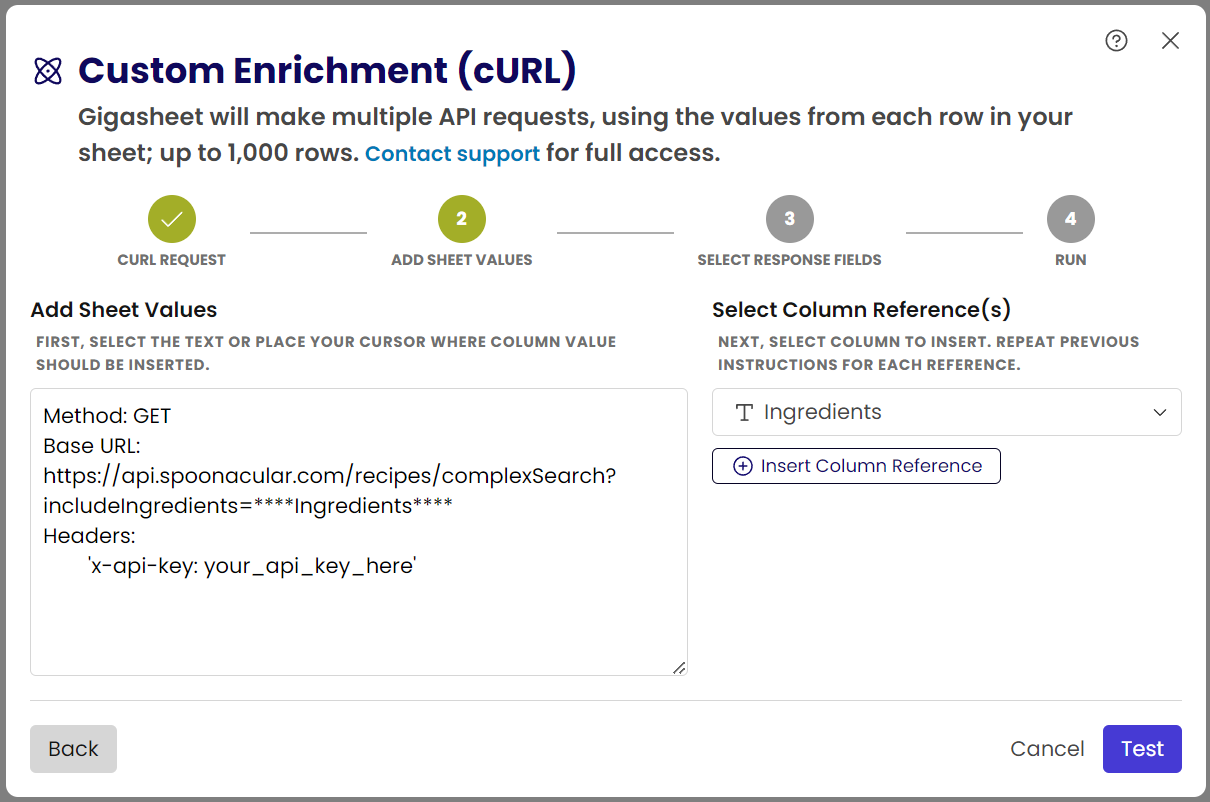This screenshot has width=1210, height=802.
Task: Open the Ingredients column dropdown
Action: coord(946,412)
